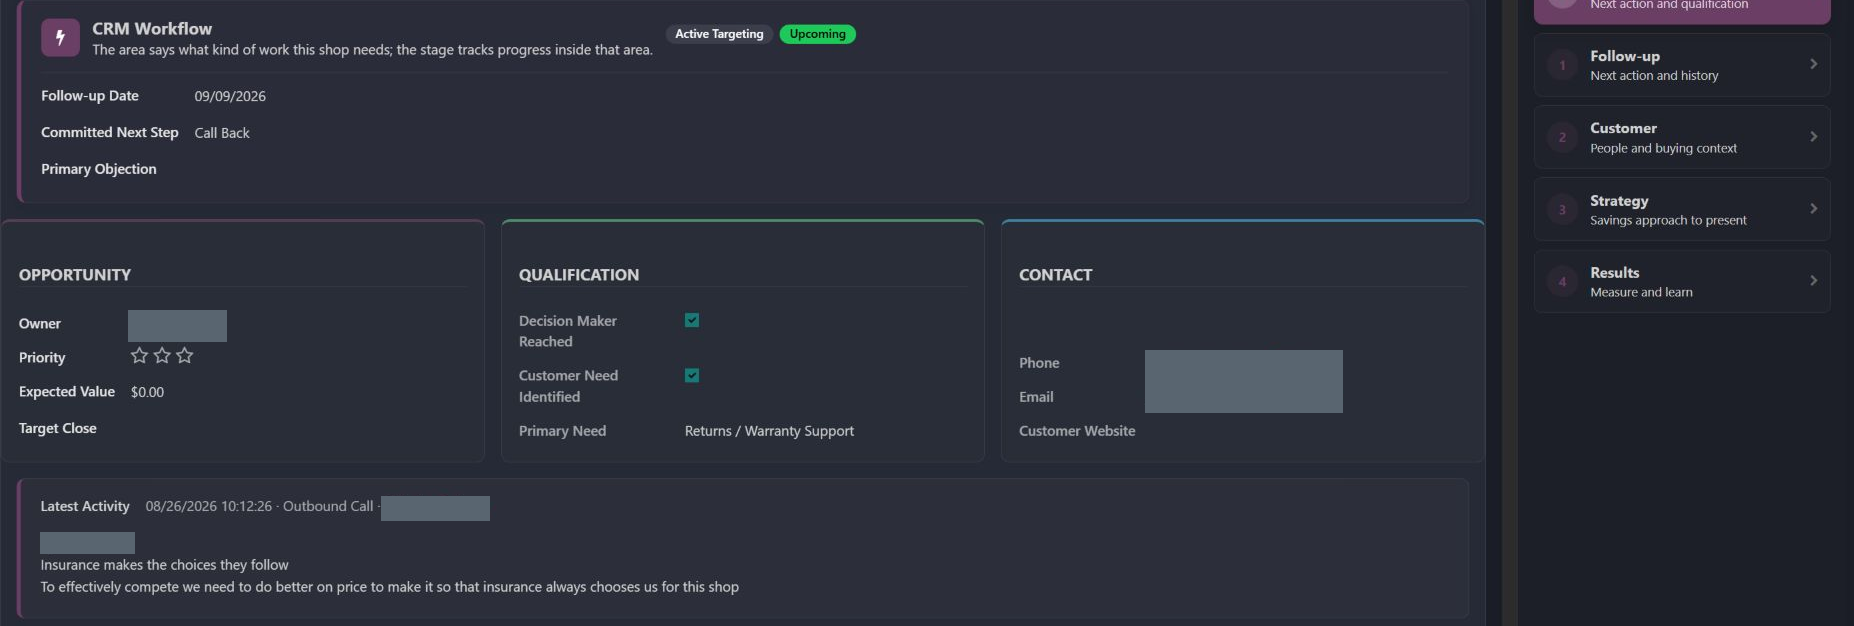
Task: Click the Outbound Call activity text
Action: point(328,506)
